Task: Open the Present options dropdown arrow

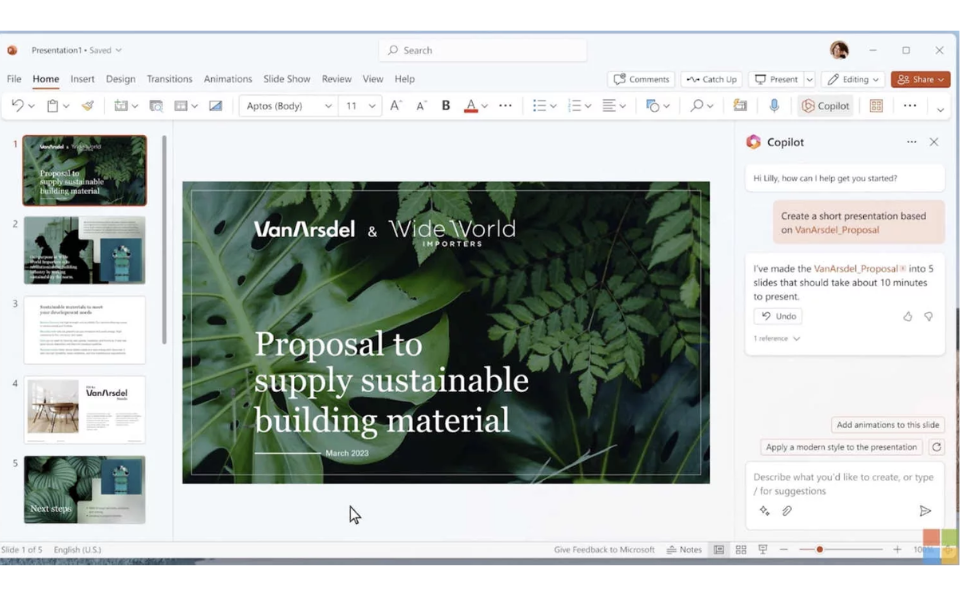Action: (x=809, y=80)
